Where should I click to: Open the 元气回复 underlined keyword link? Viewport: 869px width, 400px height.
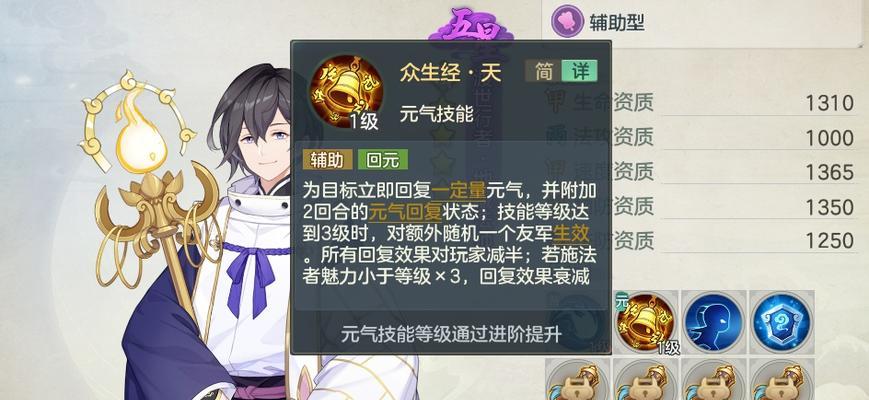[x=397, y=212]
